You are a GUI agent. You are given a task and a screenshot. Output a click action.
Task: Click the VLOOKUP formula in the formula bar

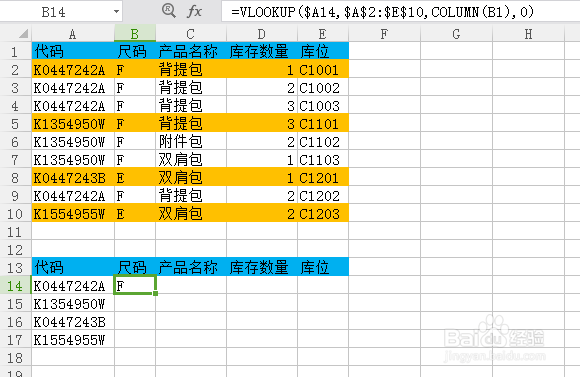coord(382,12)
